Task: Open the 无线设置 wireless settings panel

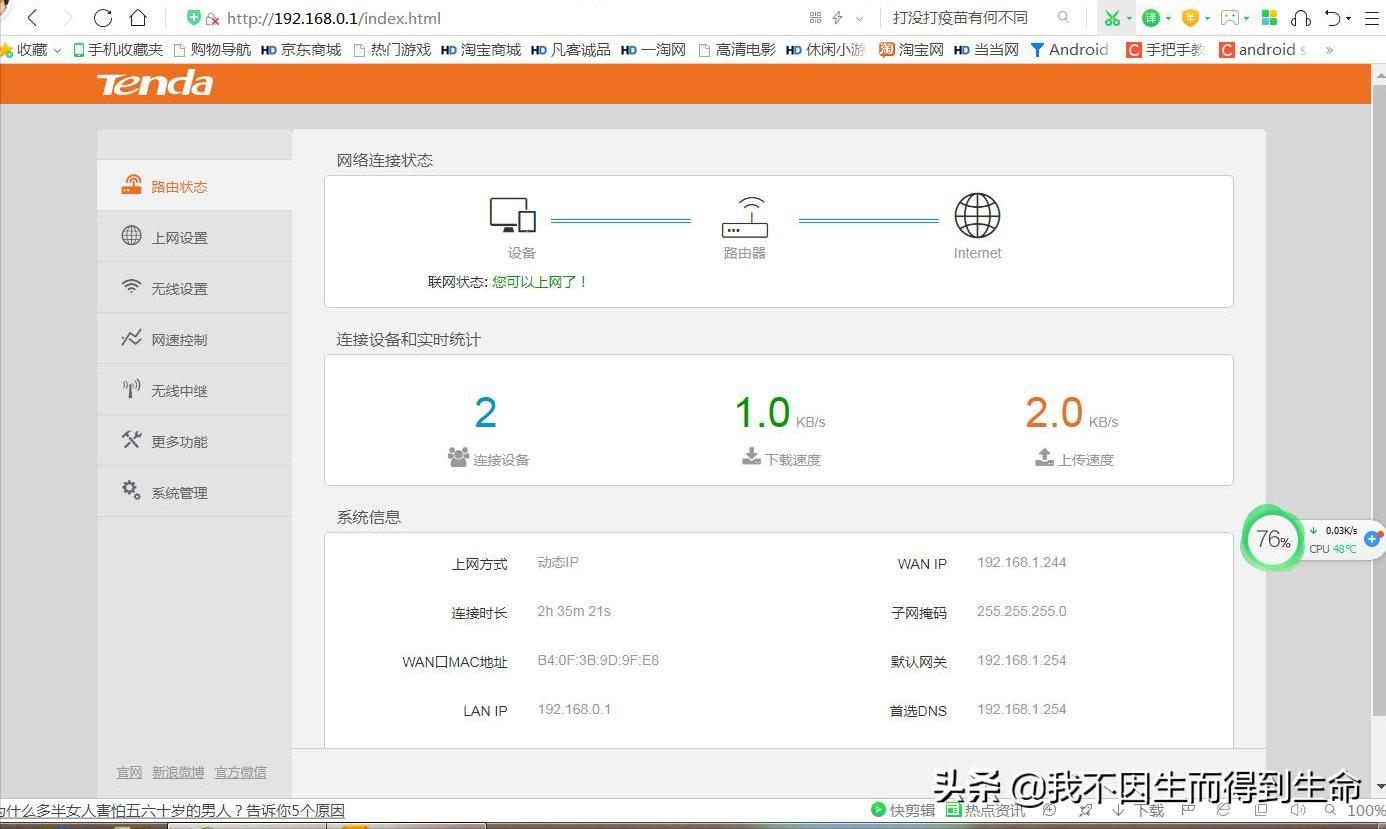Action: (x=180, y=288)
